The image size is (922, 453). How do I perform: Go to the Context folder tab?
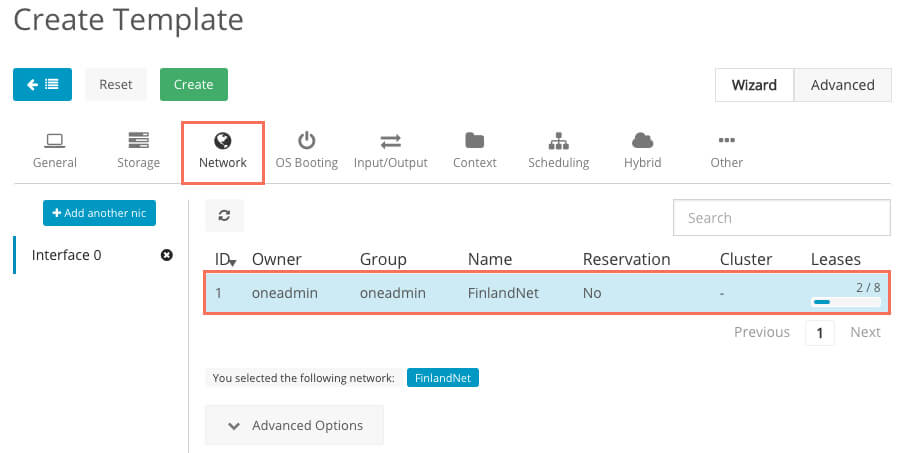coord(474,150)
